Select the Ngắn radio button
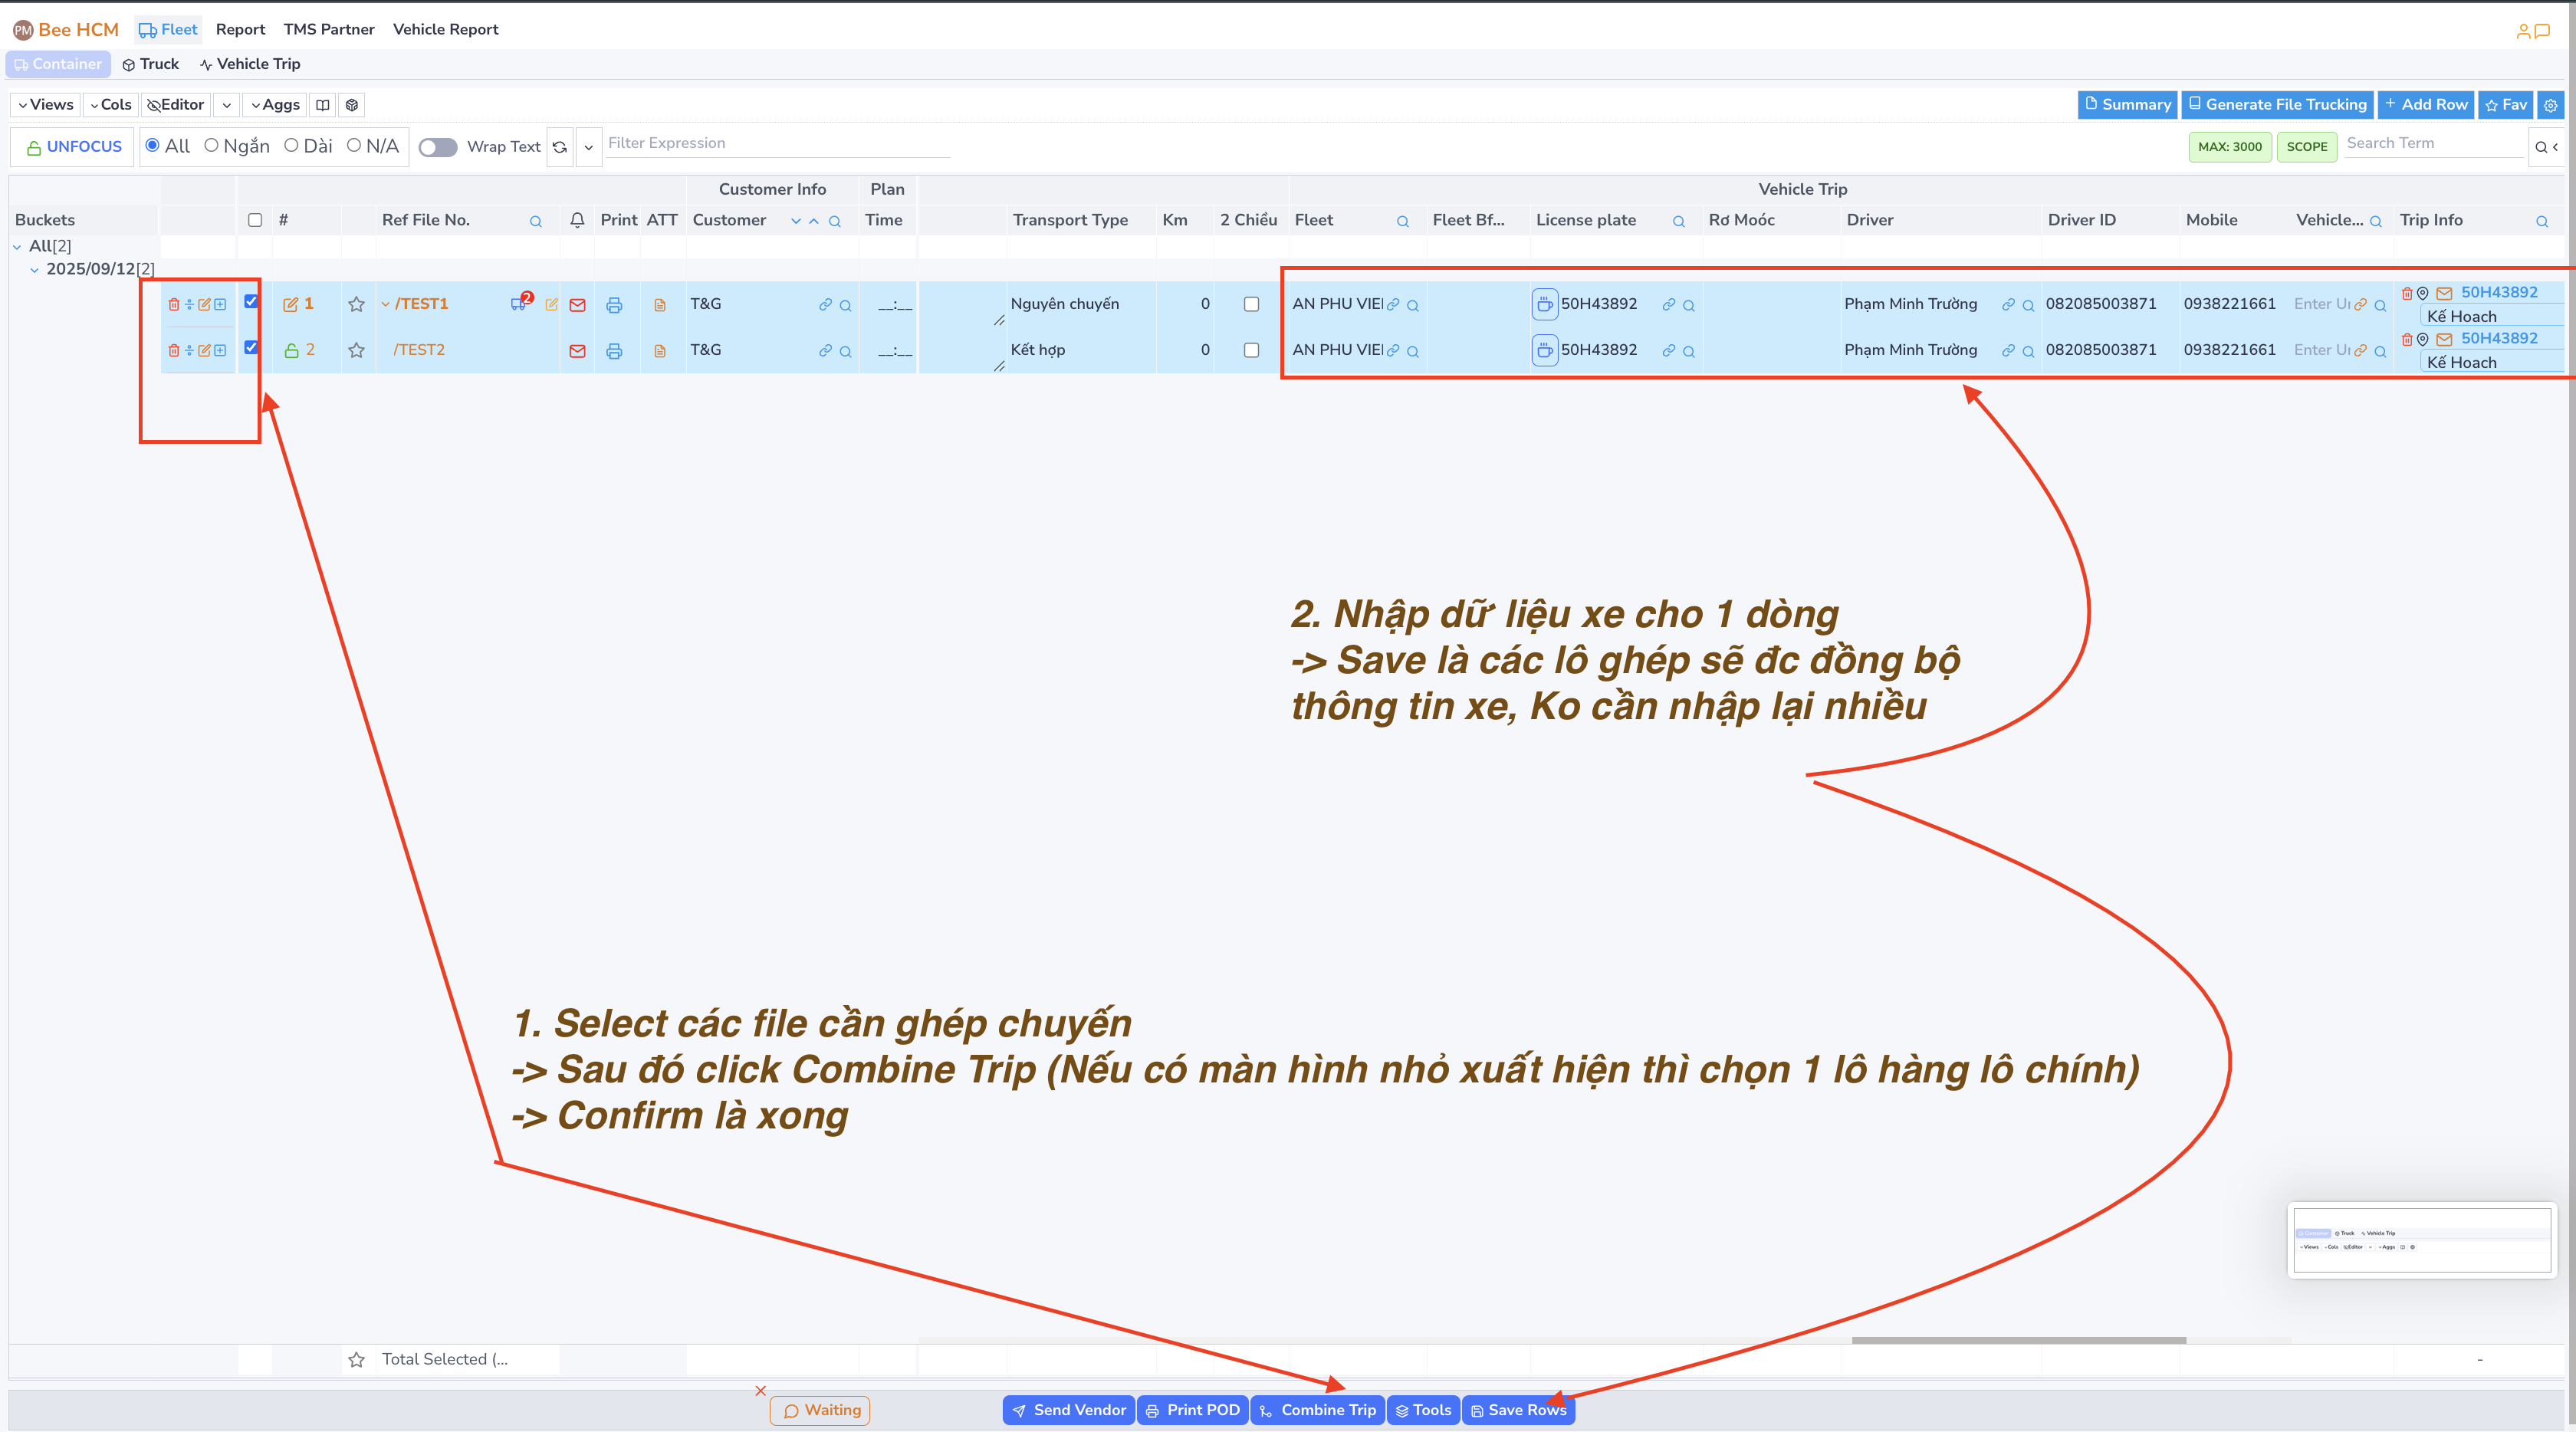 [x=212, y=146]
